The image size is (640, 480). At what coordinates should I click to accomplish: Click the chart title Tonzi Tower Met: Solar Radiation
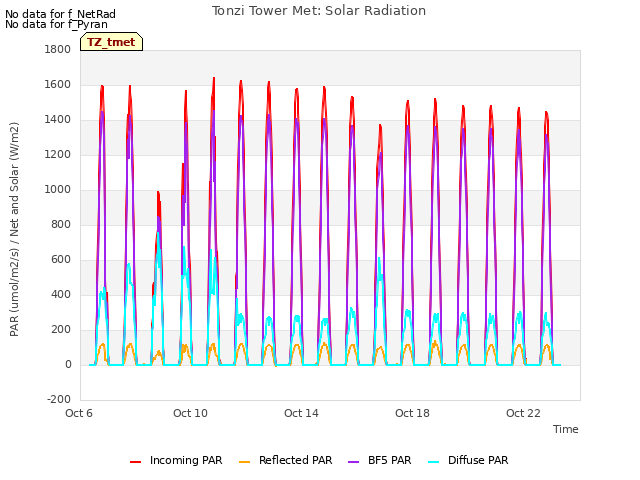pyautogui.click(x=319, y=11)
